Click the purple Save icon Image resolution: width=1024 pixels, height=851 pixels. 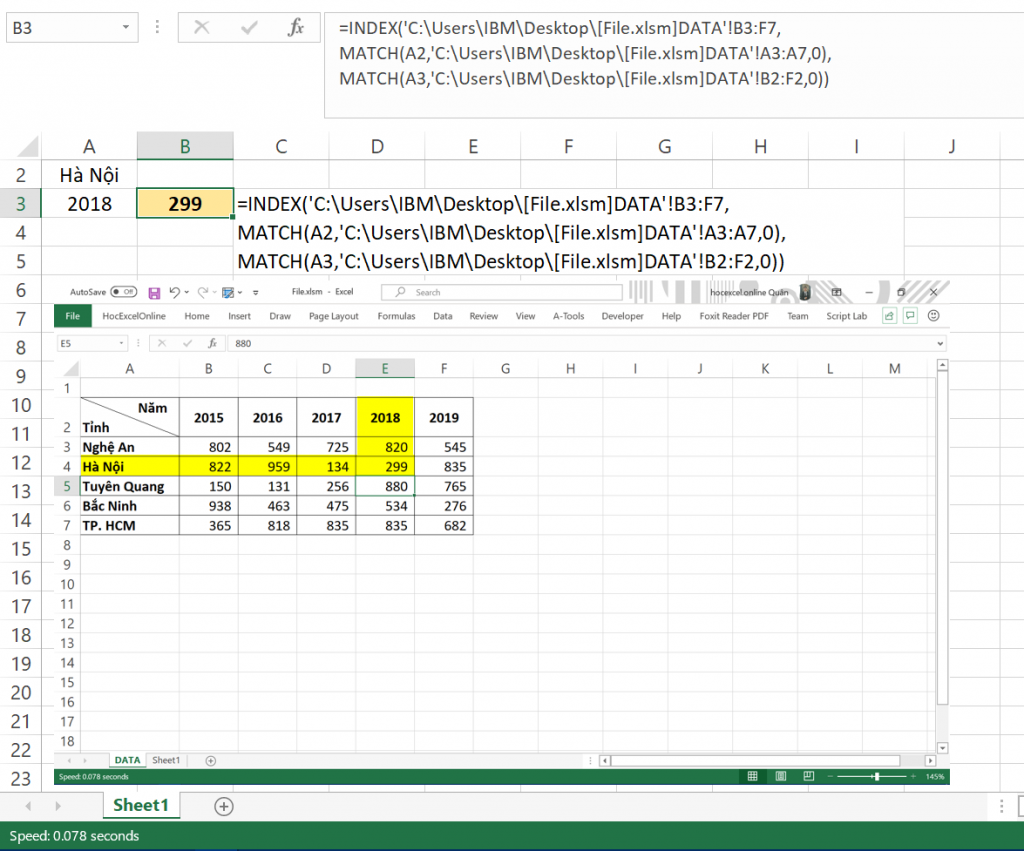point(154,293)
